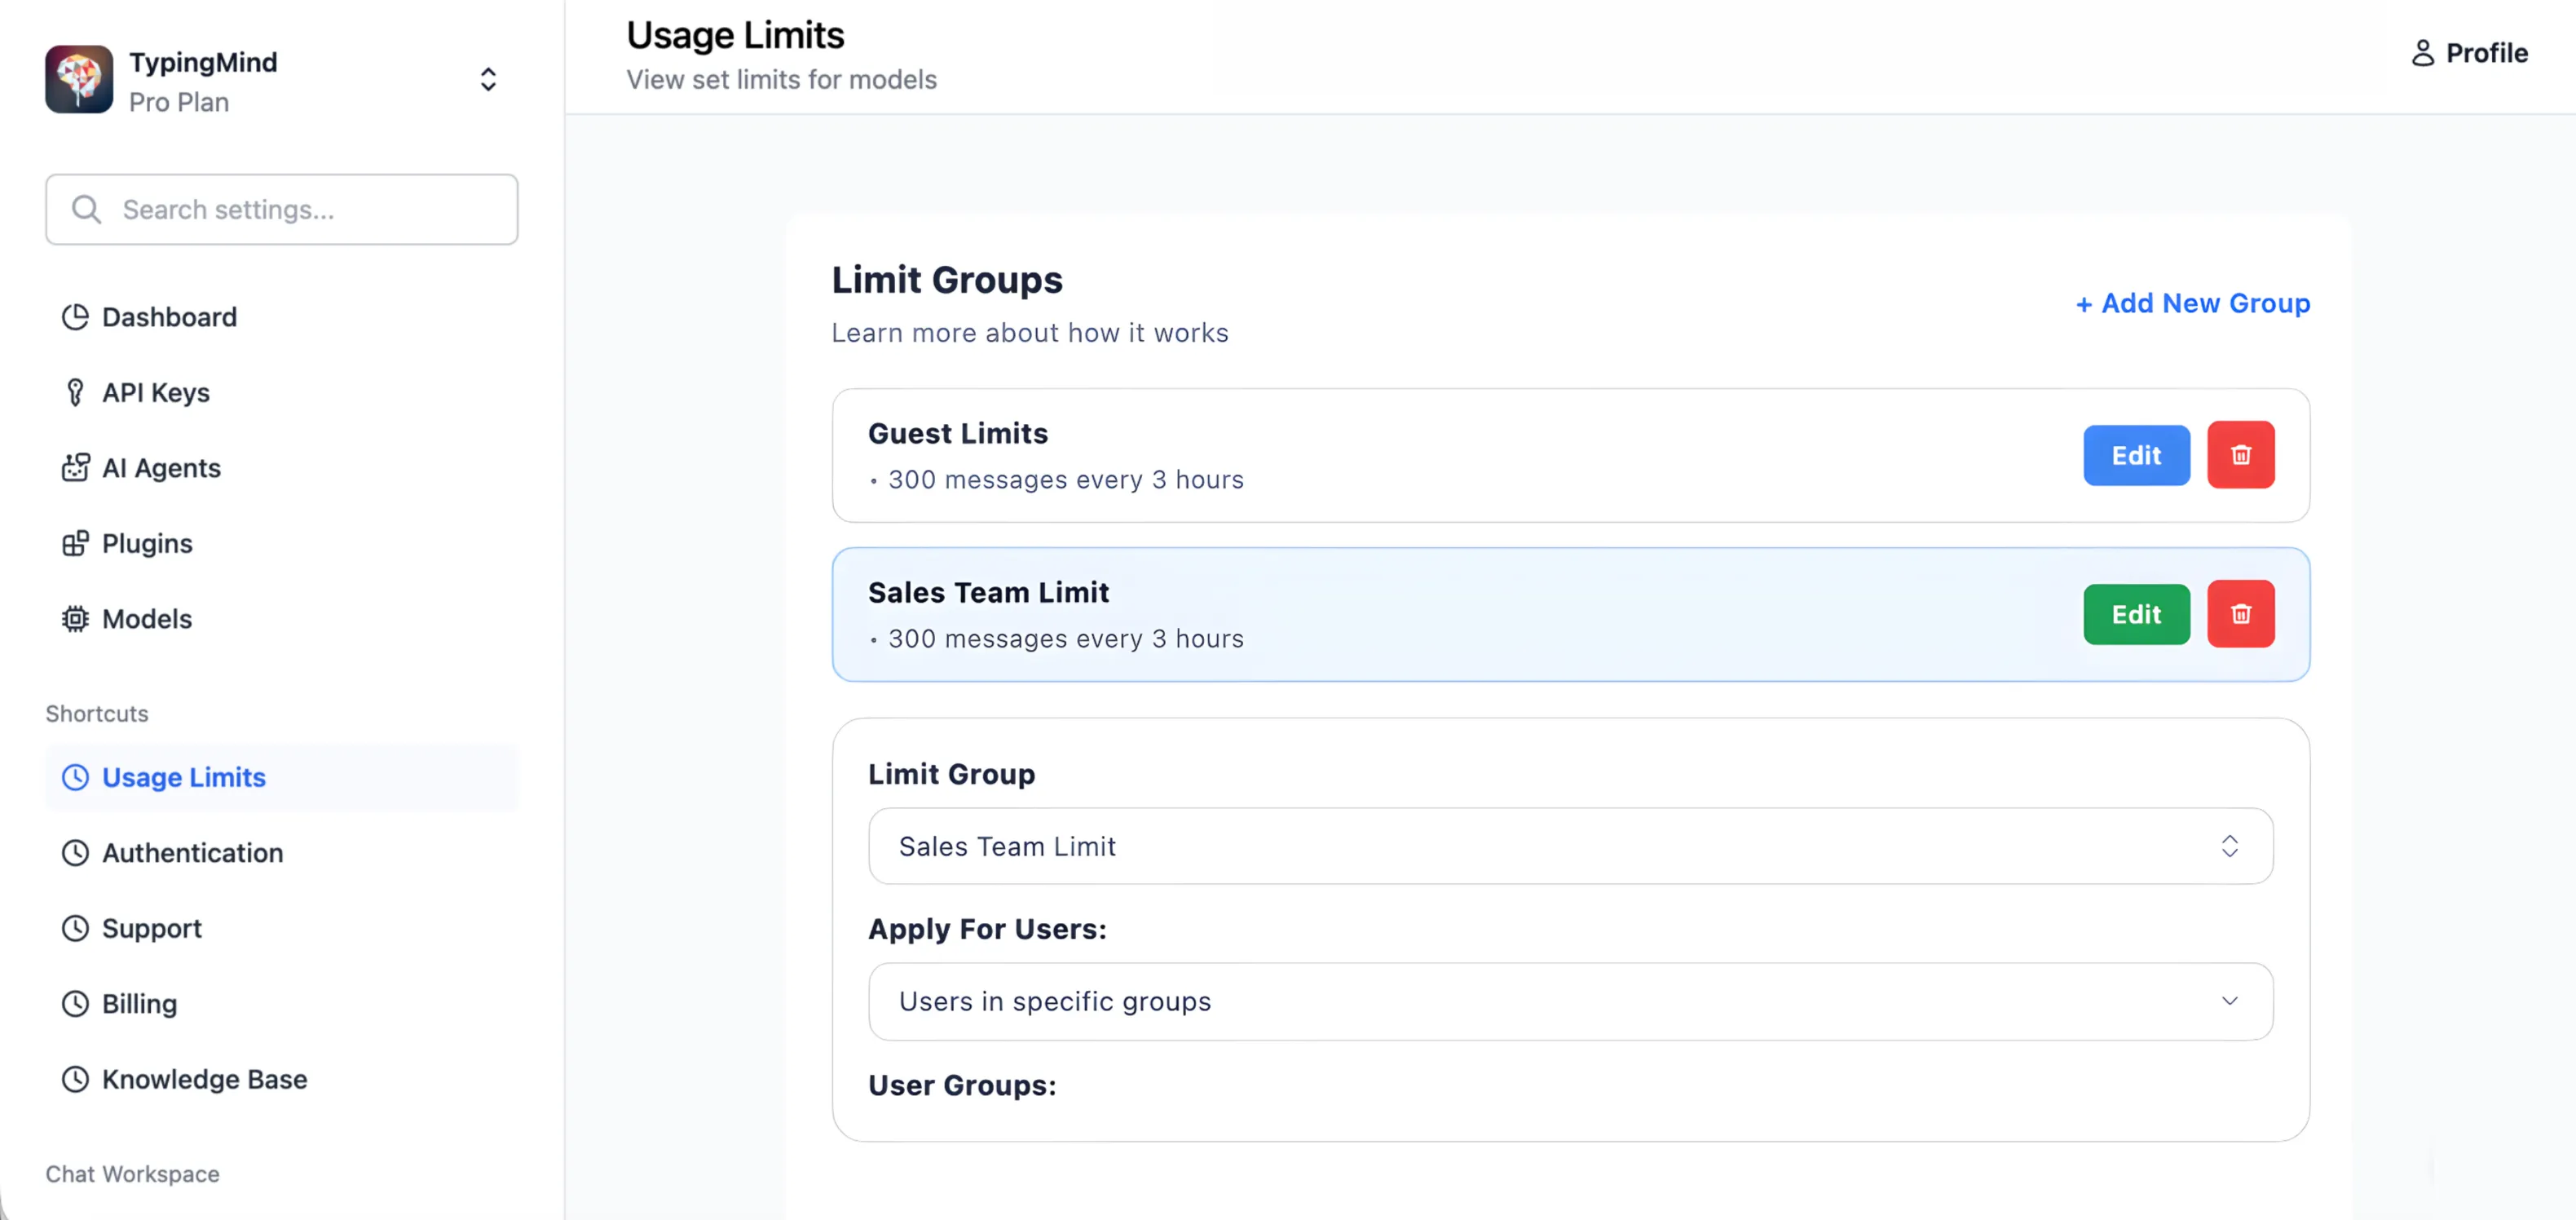
Task: Open Profile using the person icon
Action: pos(2424,53)
